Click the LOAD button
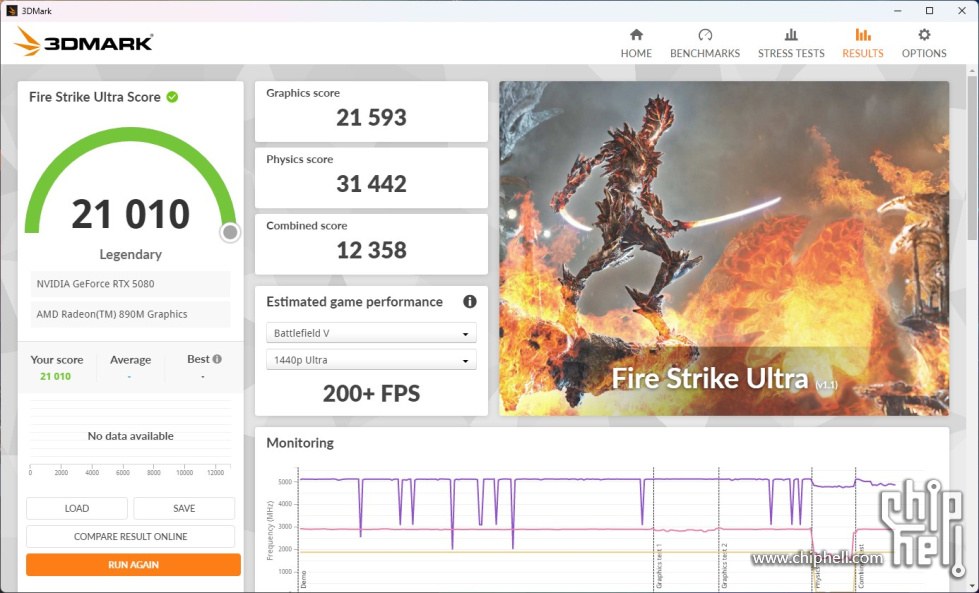979x593 pixels. [77, 508]
